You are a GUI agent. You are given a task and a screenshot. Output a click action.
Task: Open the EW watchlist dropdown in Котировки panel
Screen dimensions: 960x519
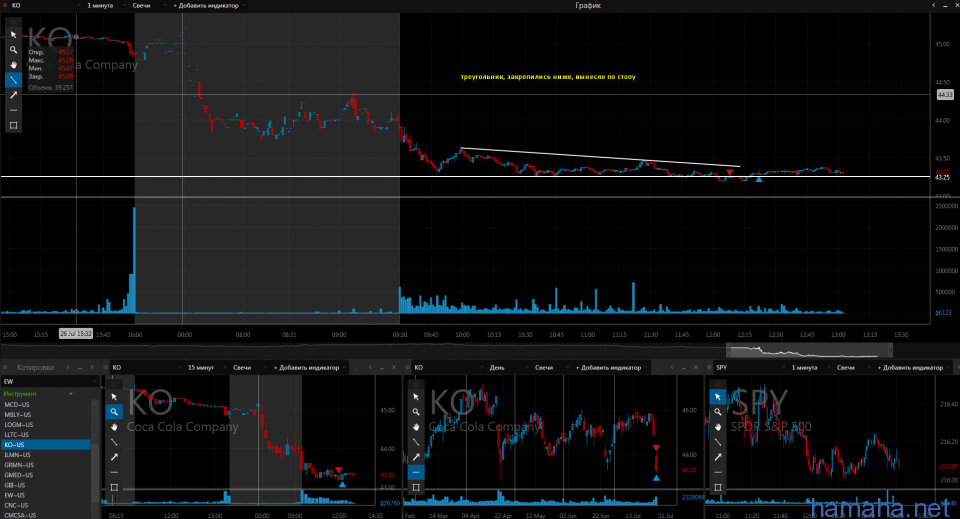pos(50,381)
